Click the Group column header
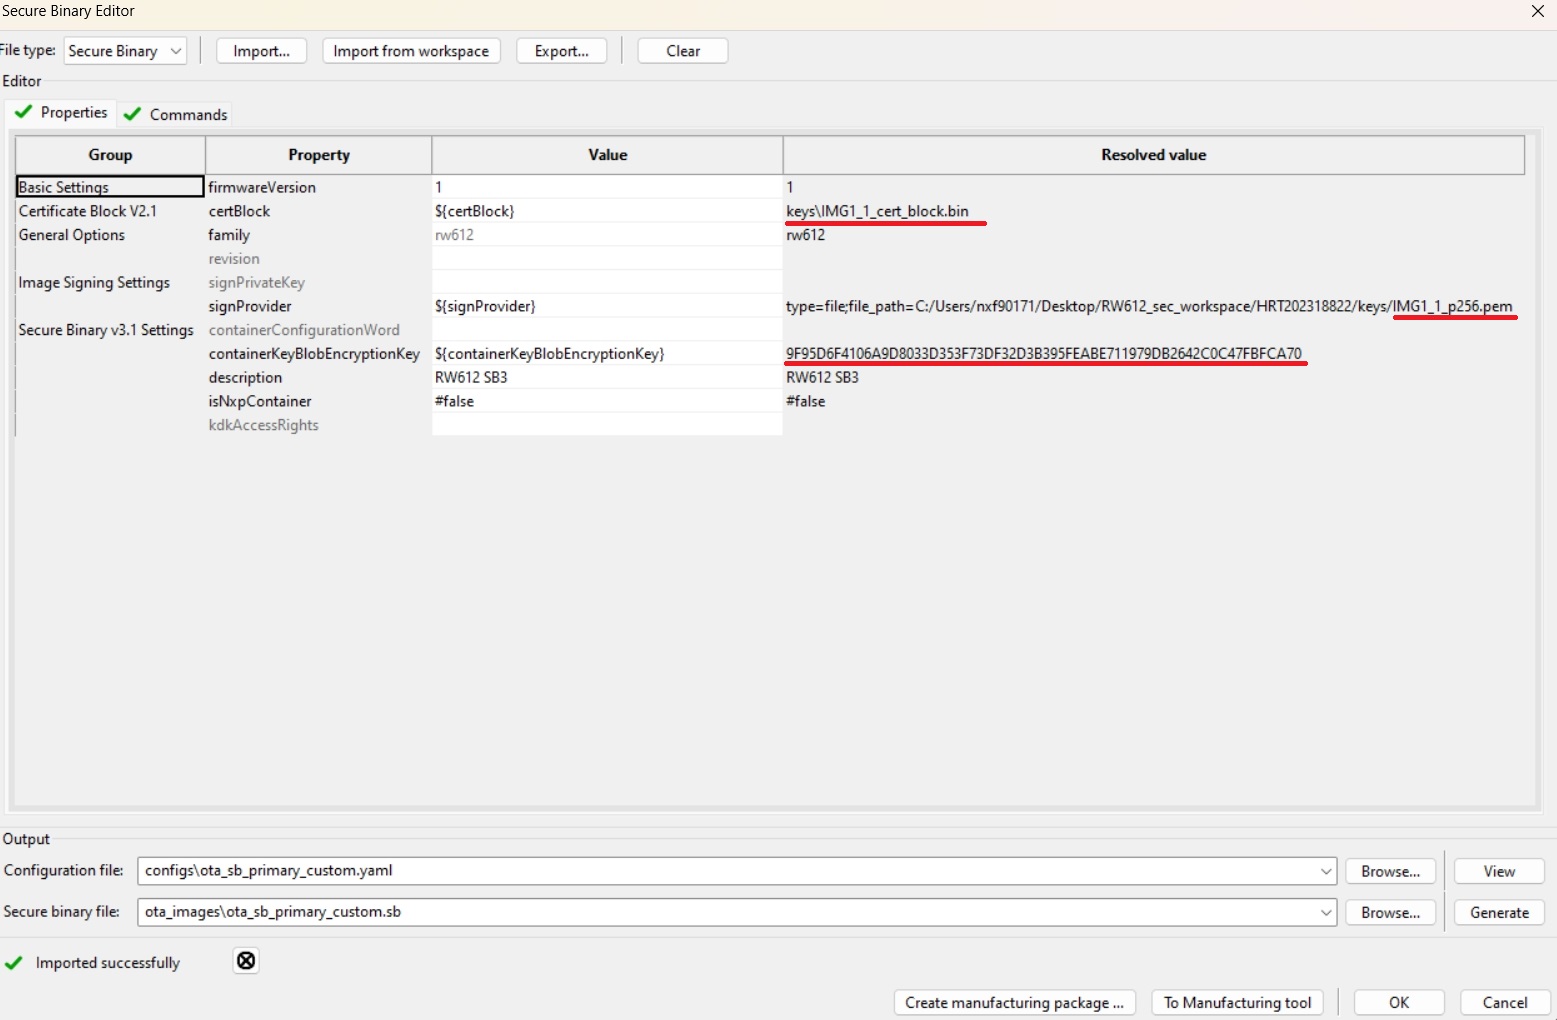 click(110, 155)
